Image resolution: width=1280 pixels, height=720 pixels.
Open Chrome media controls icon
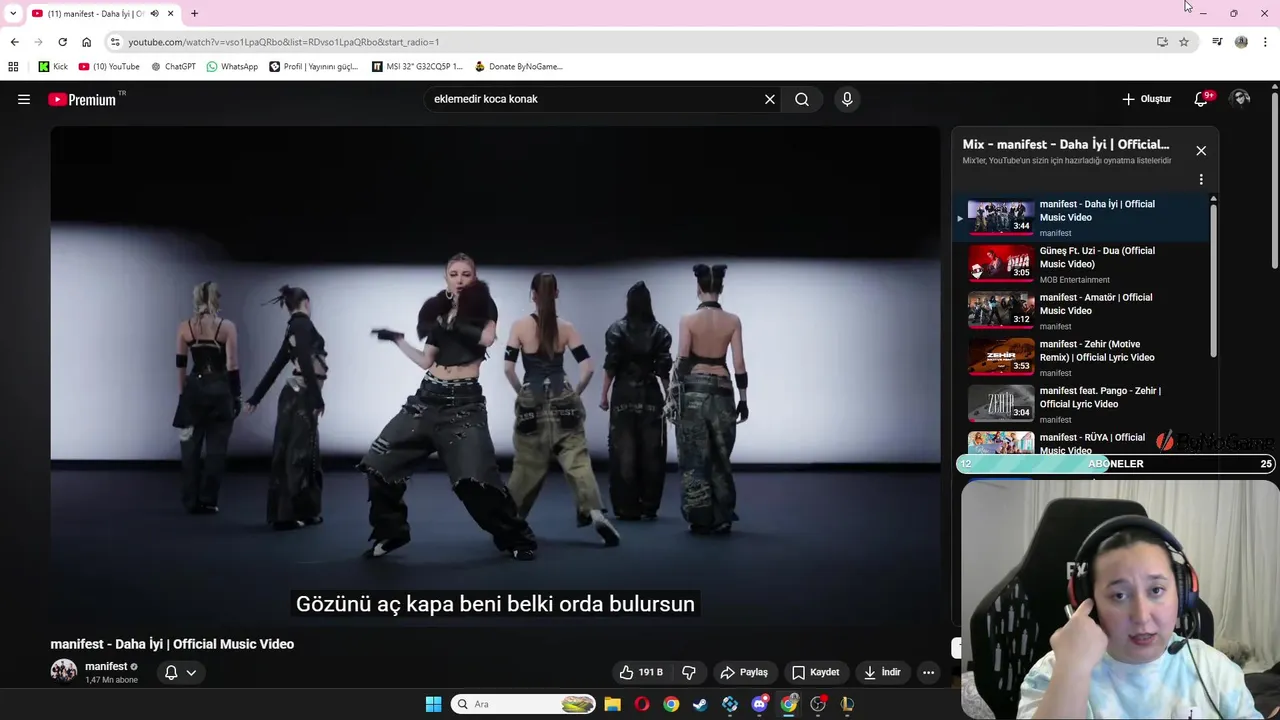pyautogui.click(x=1217, y=42)
